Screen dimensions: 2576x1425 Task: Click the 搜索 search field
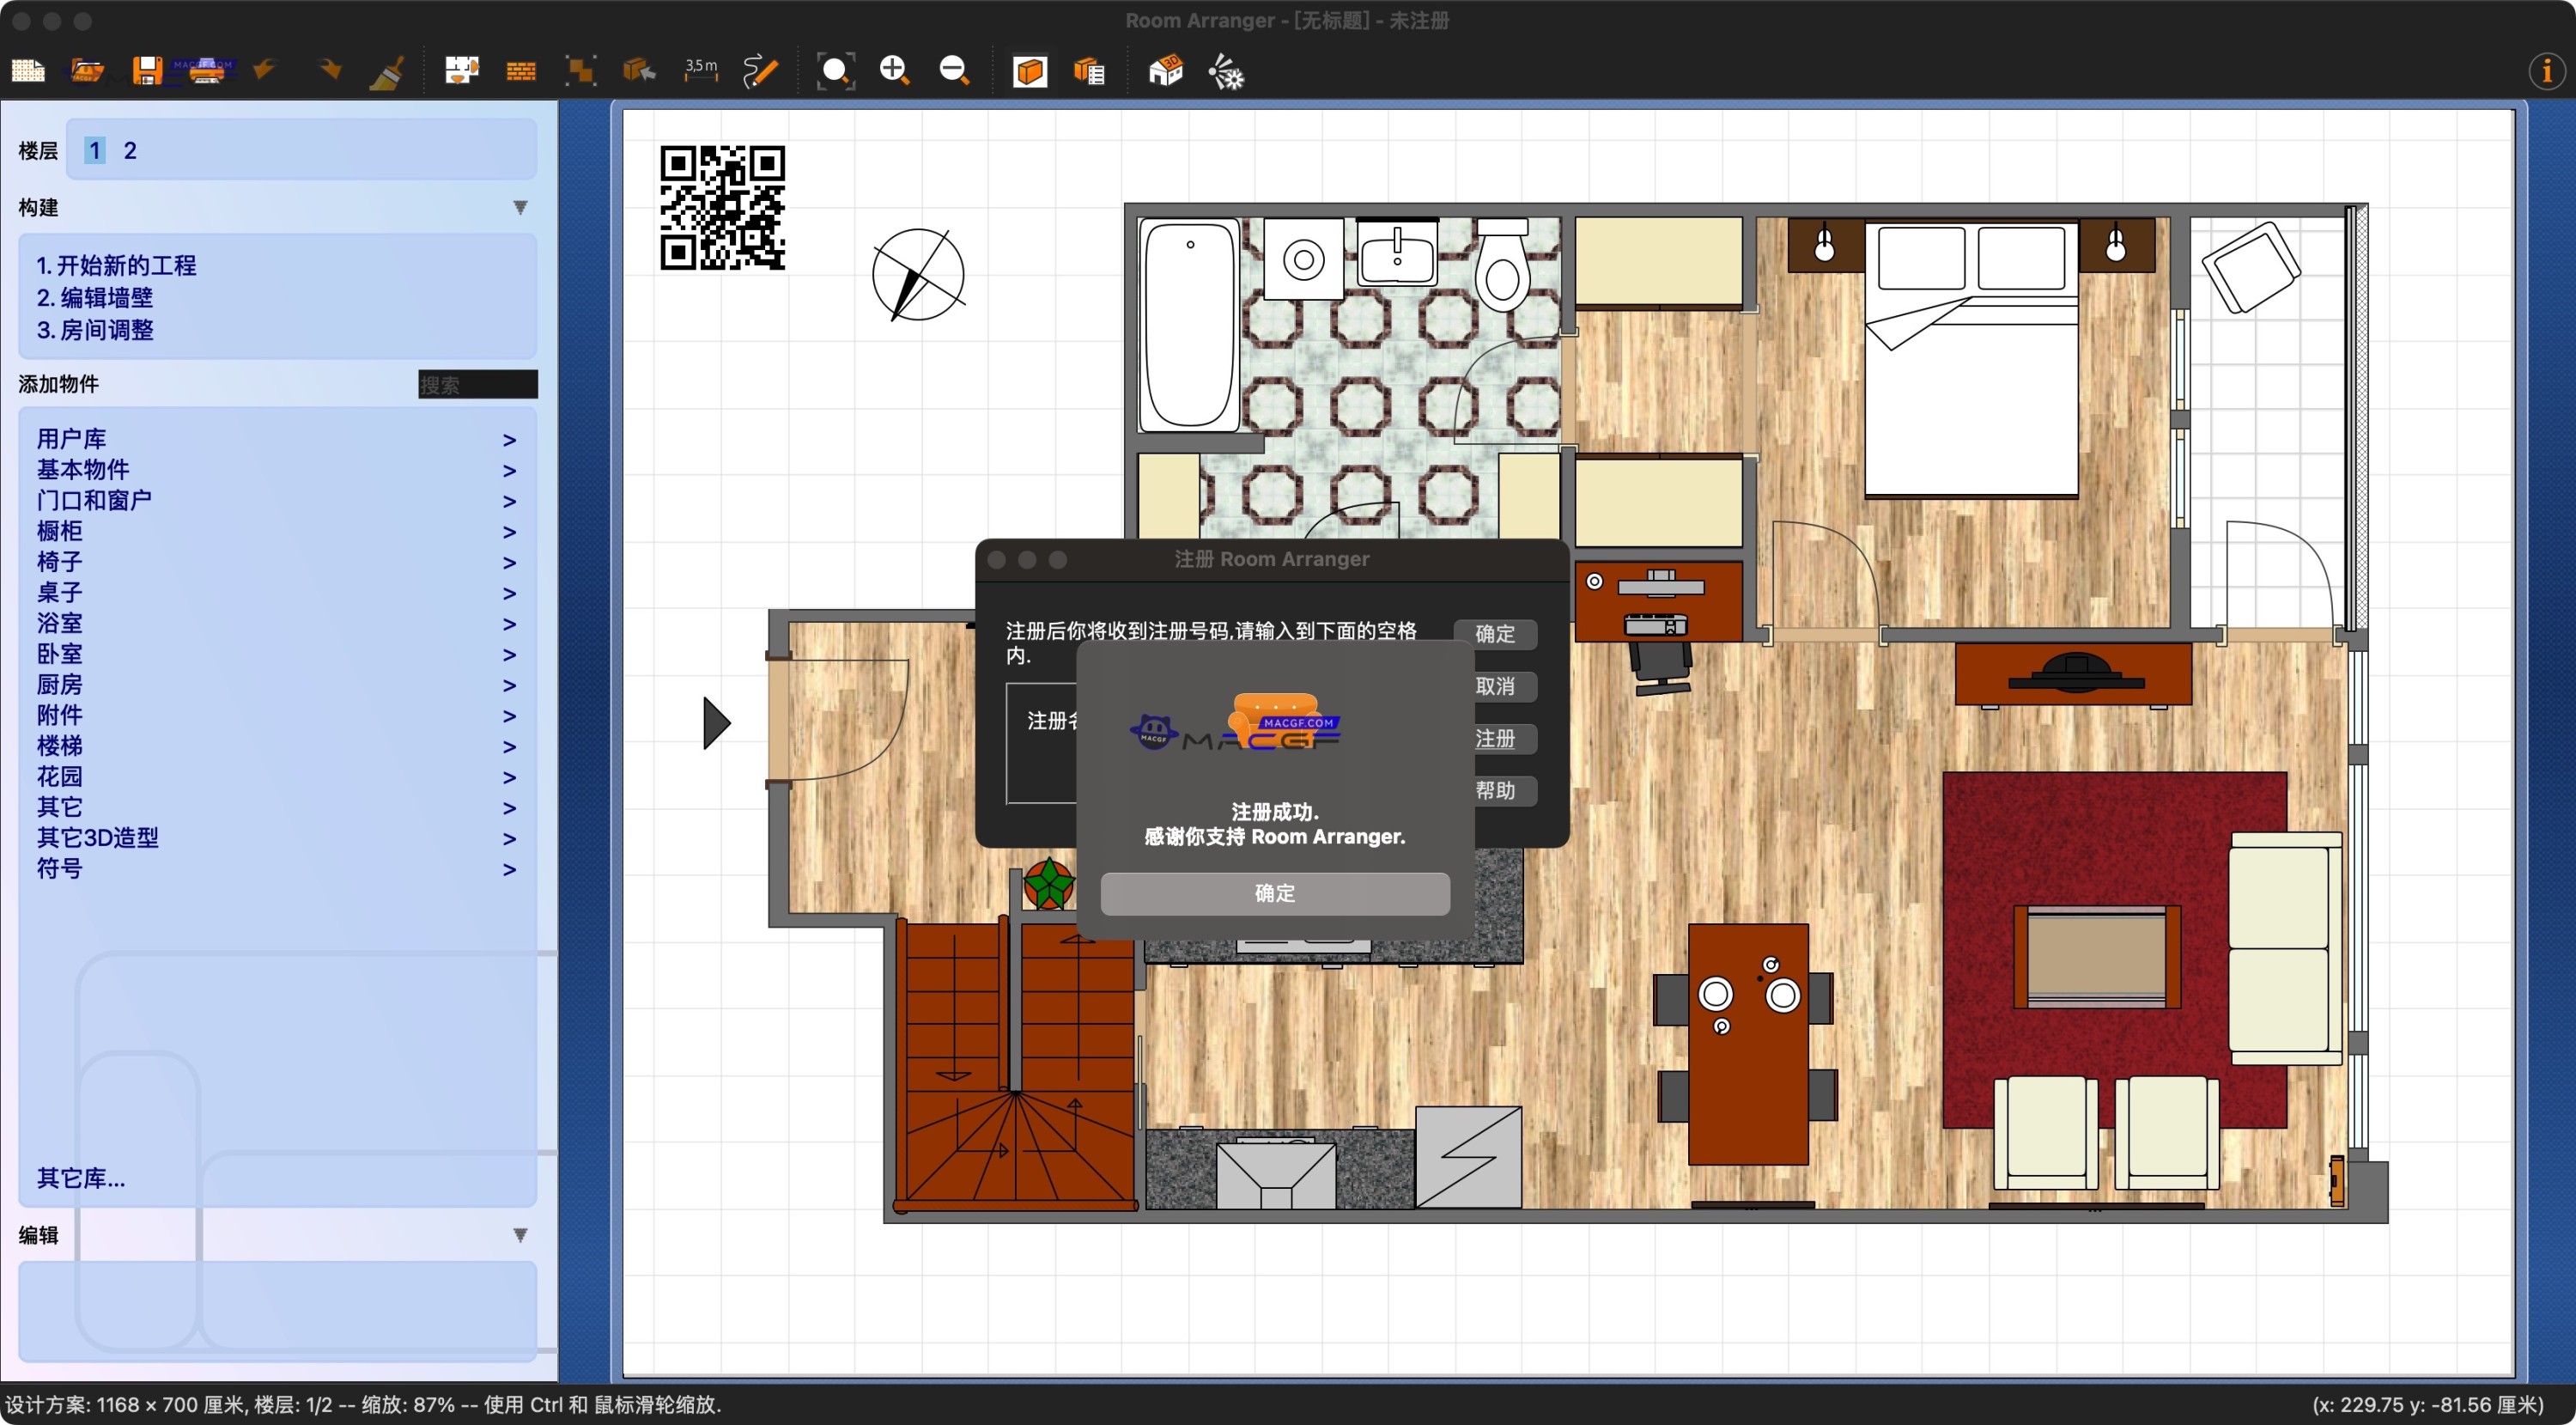(x=477, y=384)
